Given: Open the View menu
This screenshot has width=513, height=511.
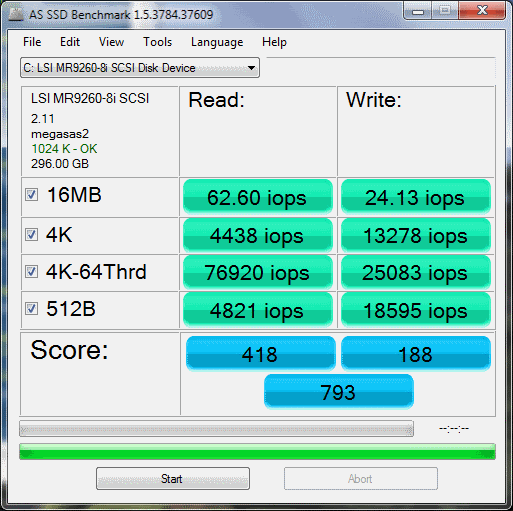Looking at the screenshot, I should point(111,42).
